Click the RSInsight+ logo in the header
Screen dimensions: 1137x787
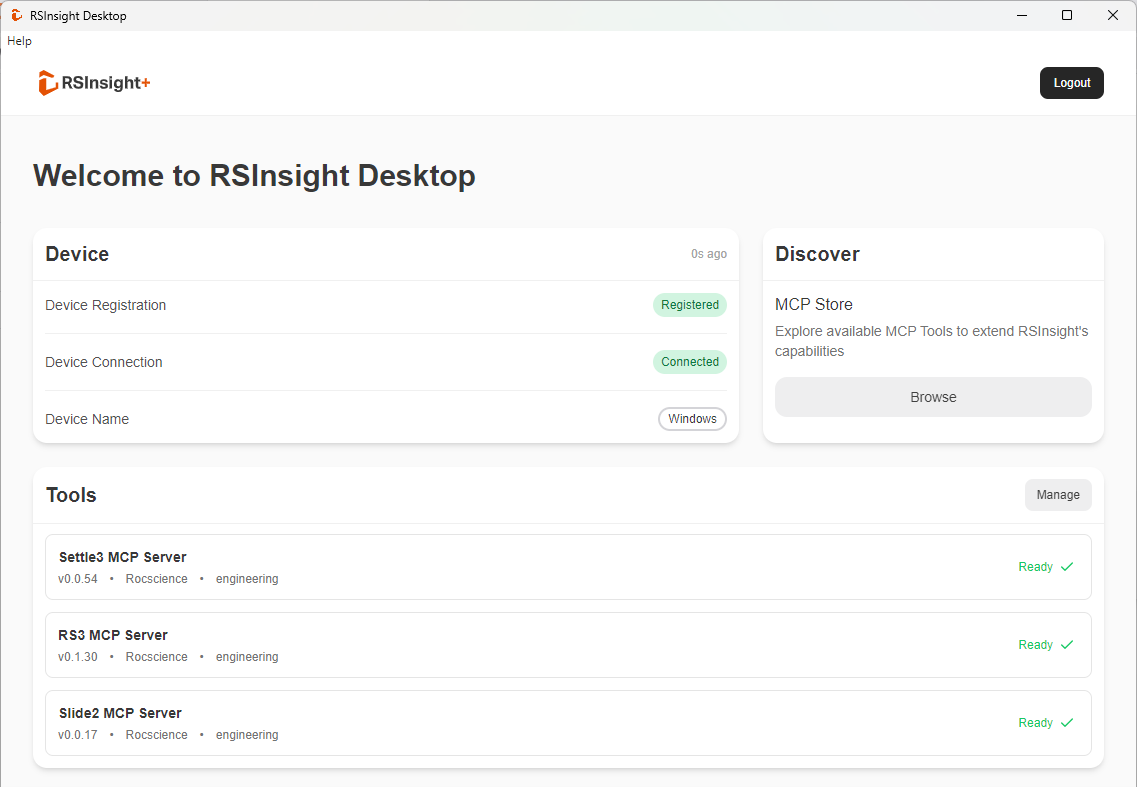(x=94, y=83)
